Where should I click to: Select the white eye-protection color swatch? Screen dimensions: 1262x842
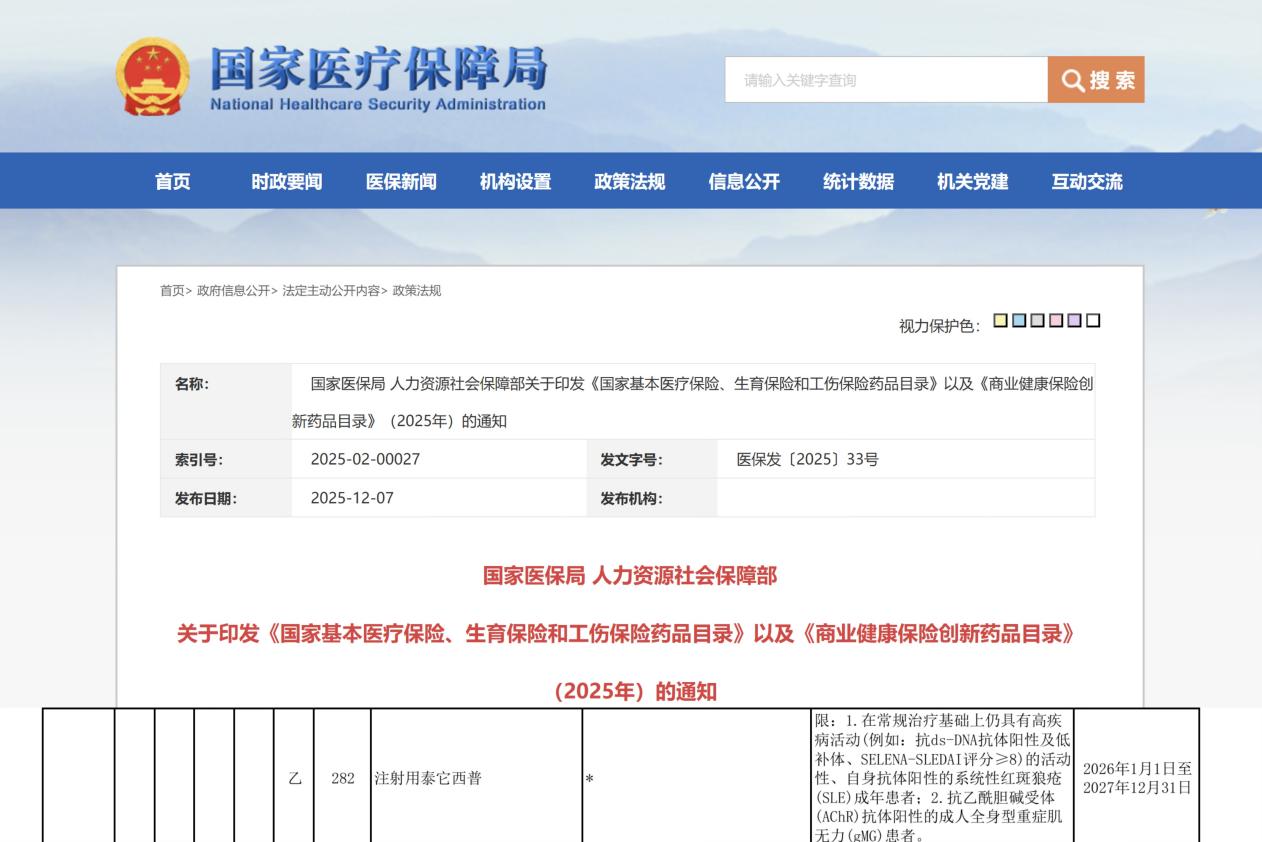[1093, 321]
